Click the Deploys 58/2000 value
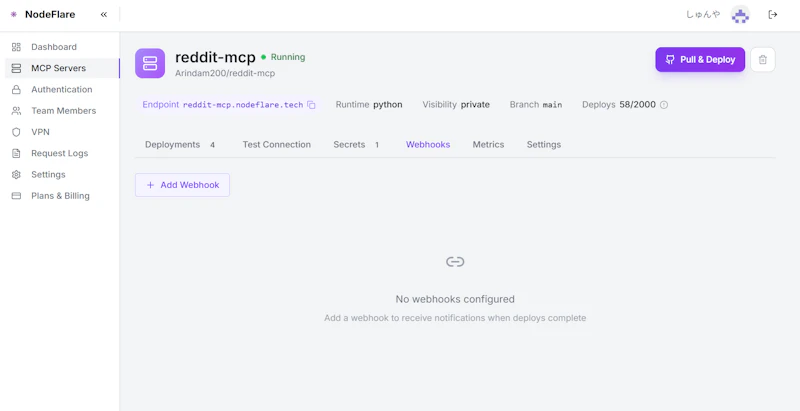This screenshot has height=411, width=800. (637, 105)
